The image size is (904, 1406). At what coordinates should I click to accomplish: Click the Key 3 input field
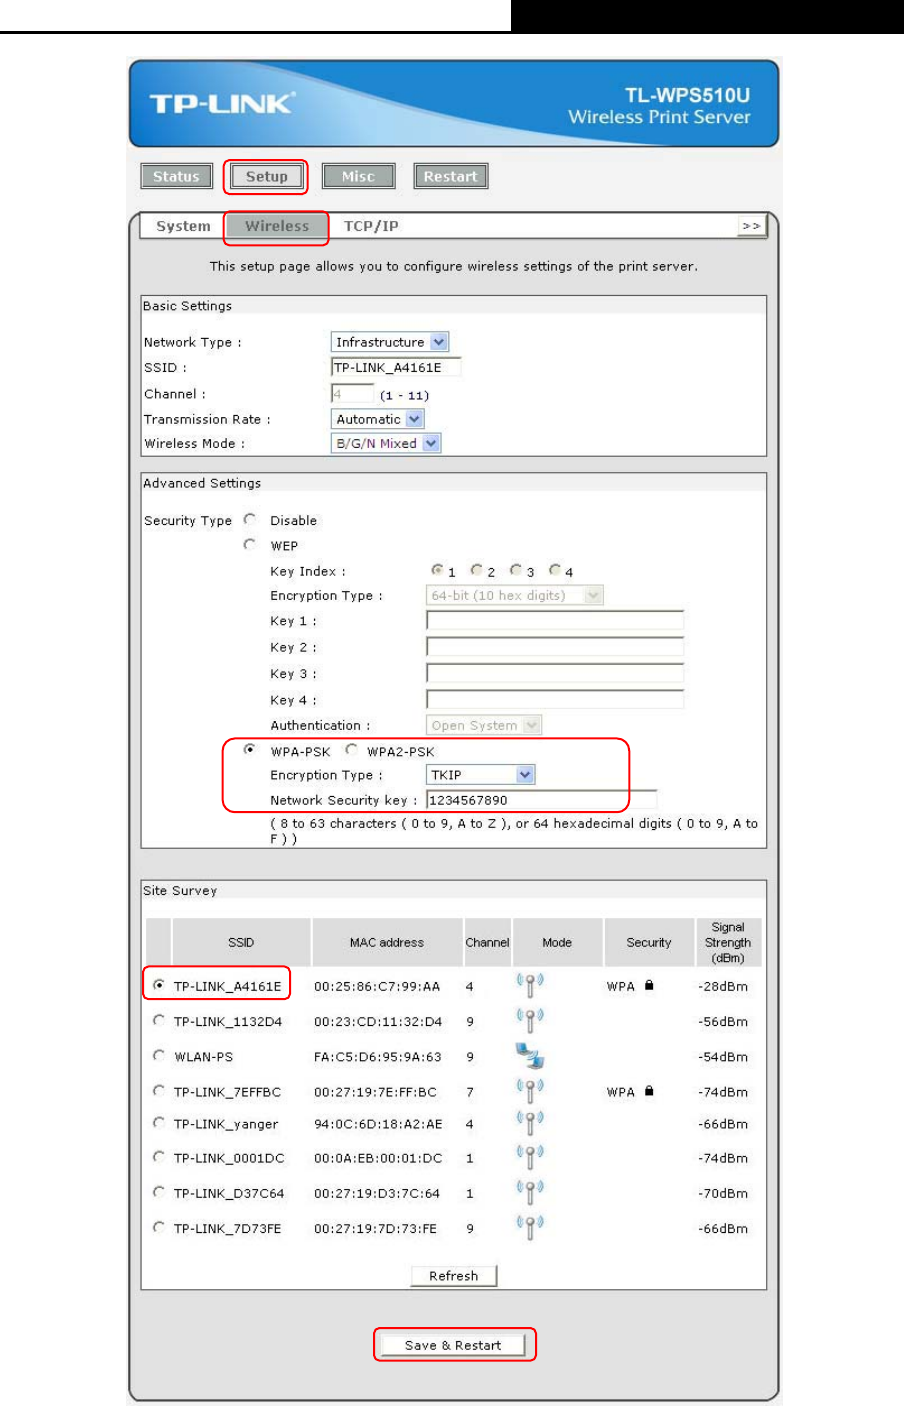pyautogui.click(x=555, y=673)
